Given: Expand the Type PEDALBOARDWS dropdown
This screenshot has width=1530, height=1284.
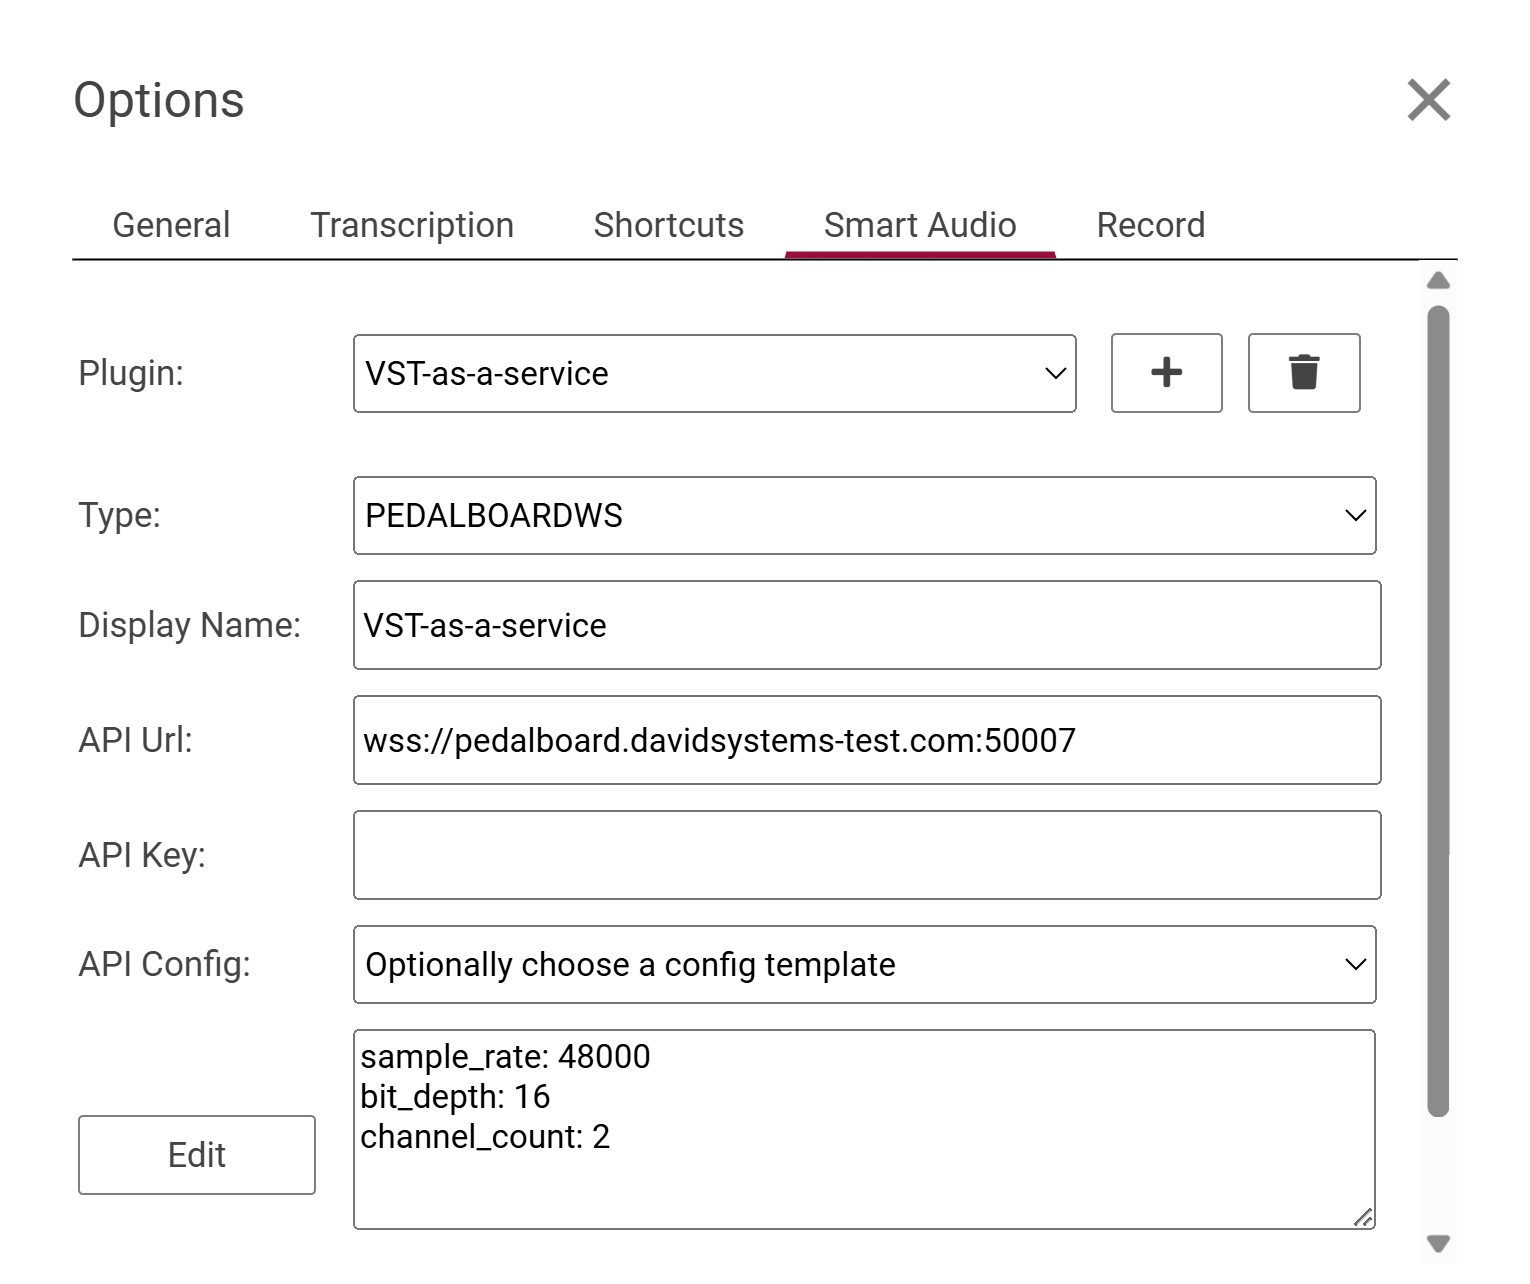Looking at the screenshot, I should coord(864,516).
